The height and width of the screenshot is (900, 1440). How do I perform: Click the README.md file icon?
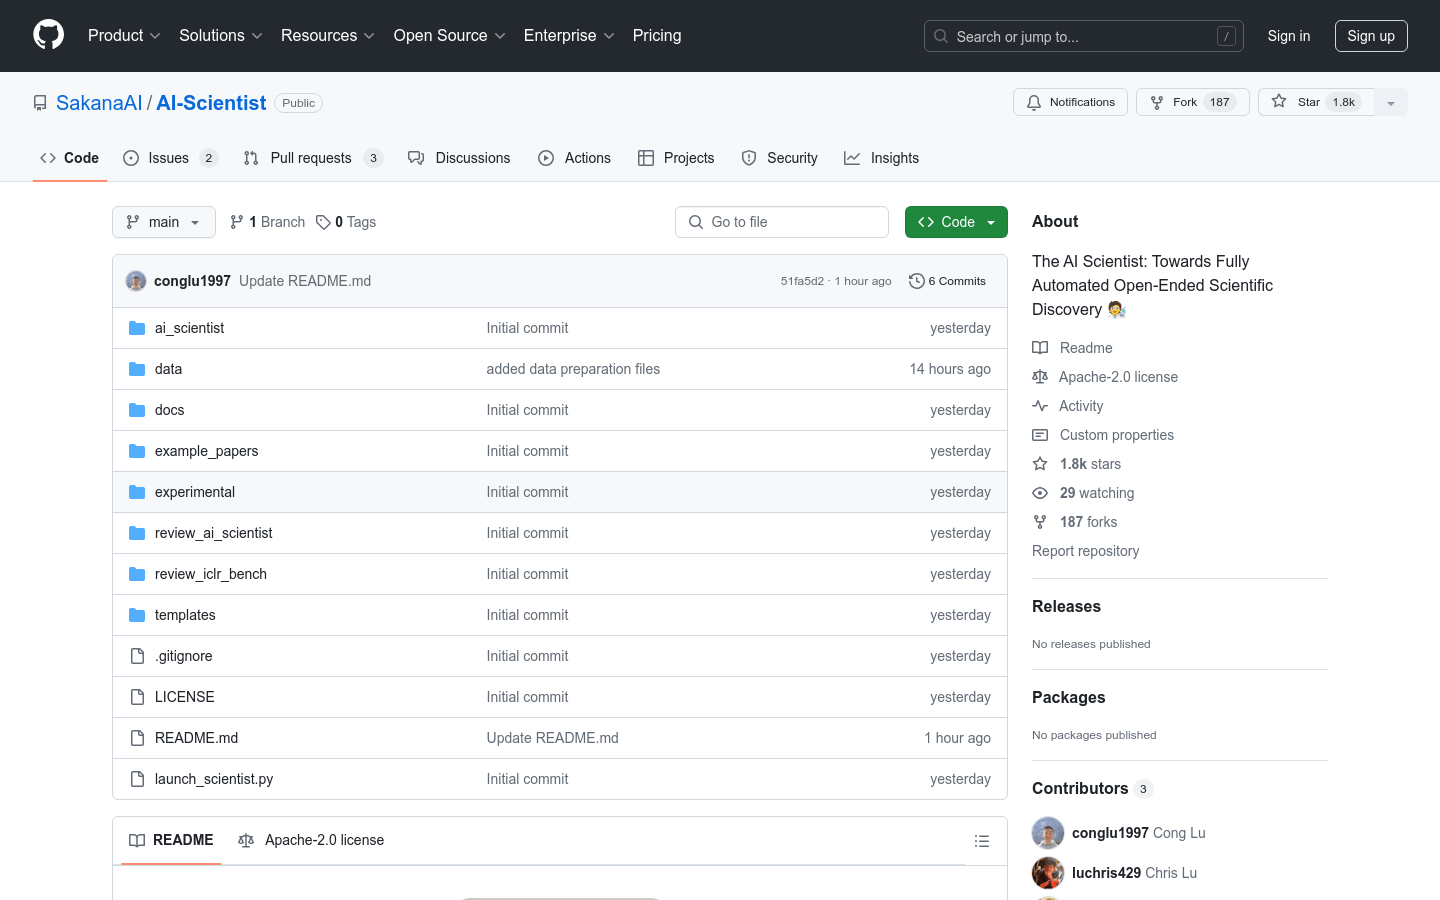137,738
